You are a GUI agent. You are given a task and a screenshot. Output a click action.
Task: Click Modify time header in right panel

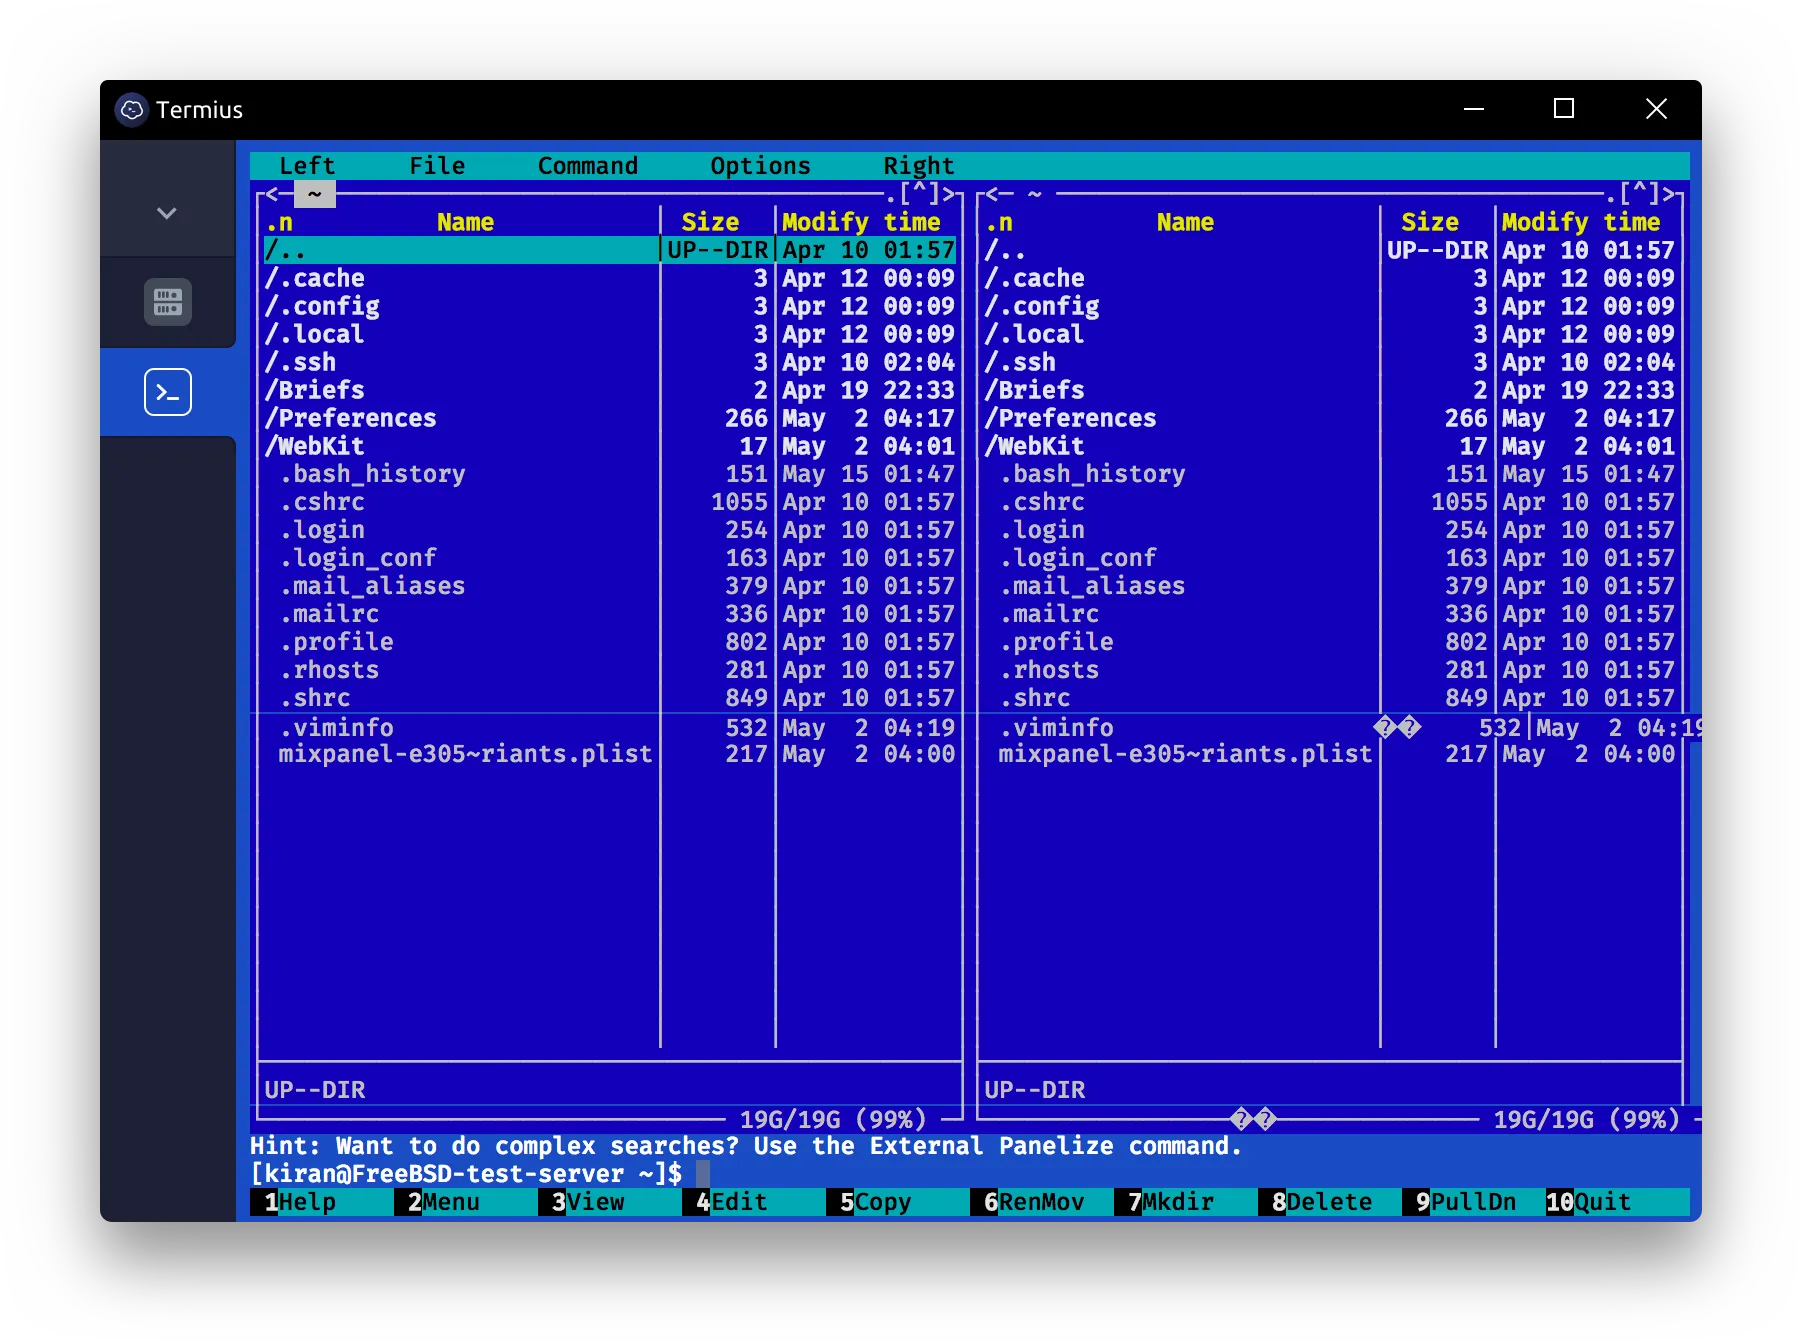pyautogui.click(x=1580, y=222)
